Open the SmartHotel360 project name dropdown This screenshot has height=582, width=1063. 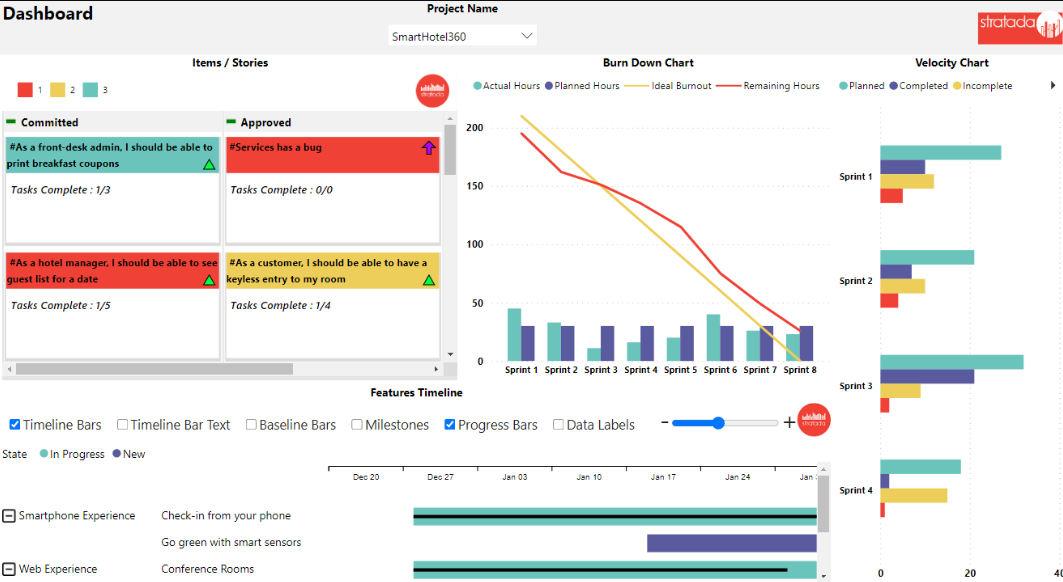click(x=527, y=34)
